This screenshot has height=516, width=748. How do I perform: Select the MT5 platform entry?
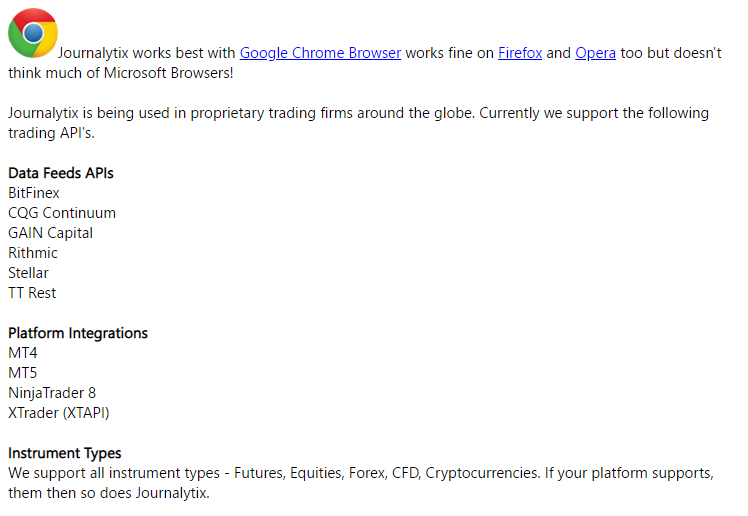tap(22, 373)
